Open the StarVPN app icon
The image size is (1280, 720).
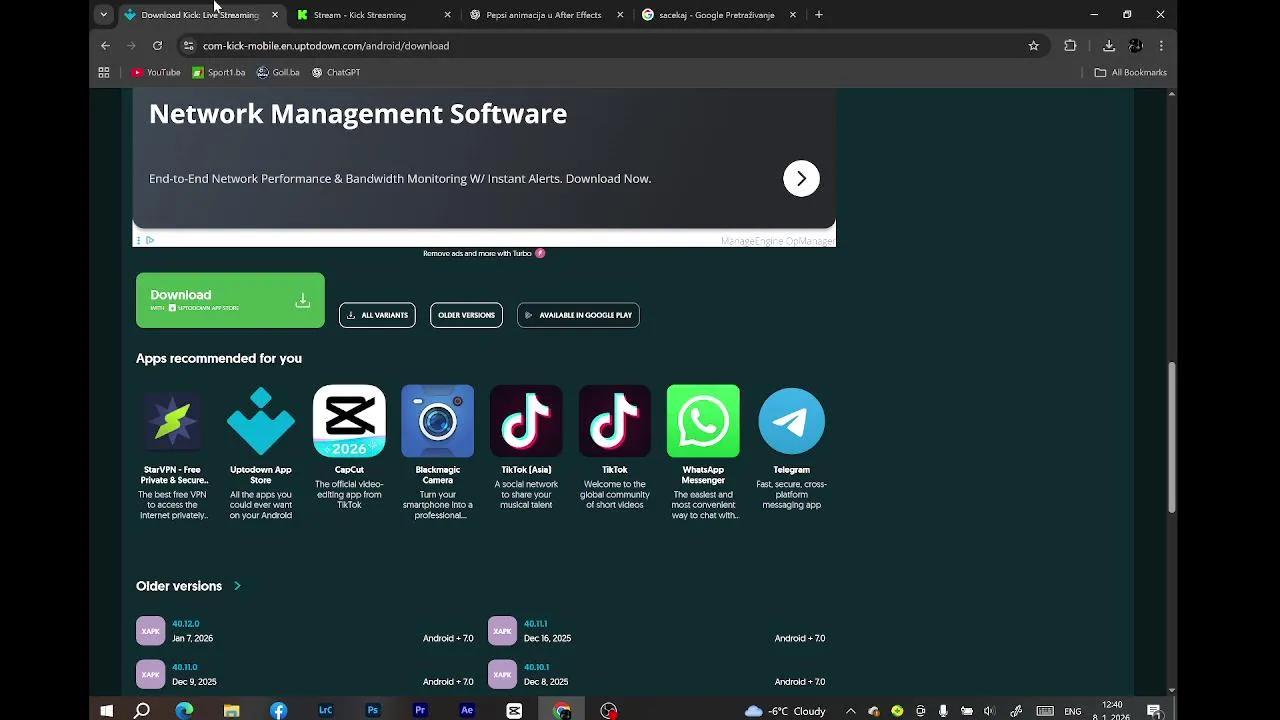pyautogui.click(x=172, y=421)
